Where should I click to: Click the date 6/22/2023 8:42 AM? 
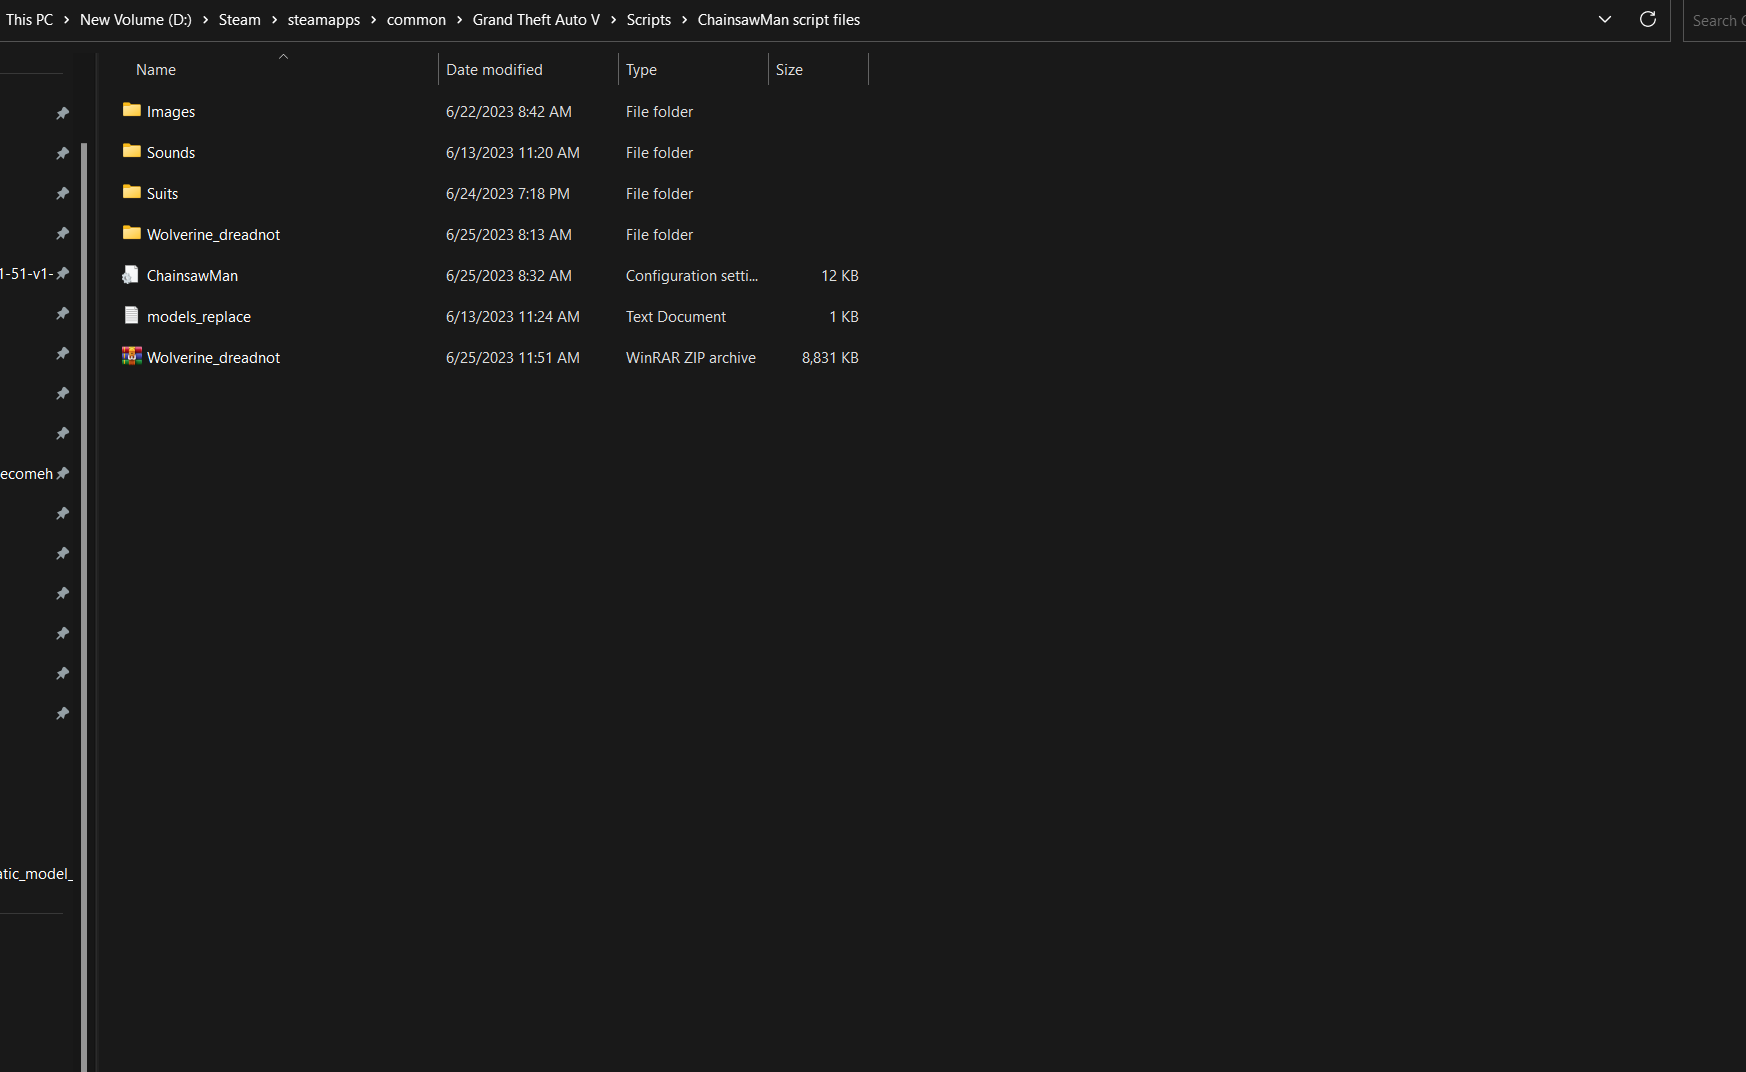tap(509, 112)
